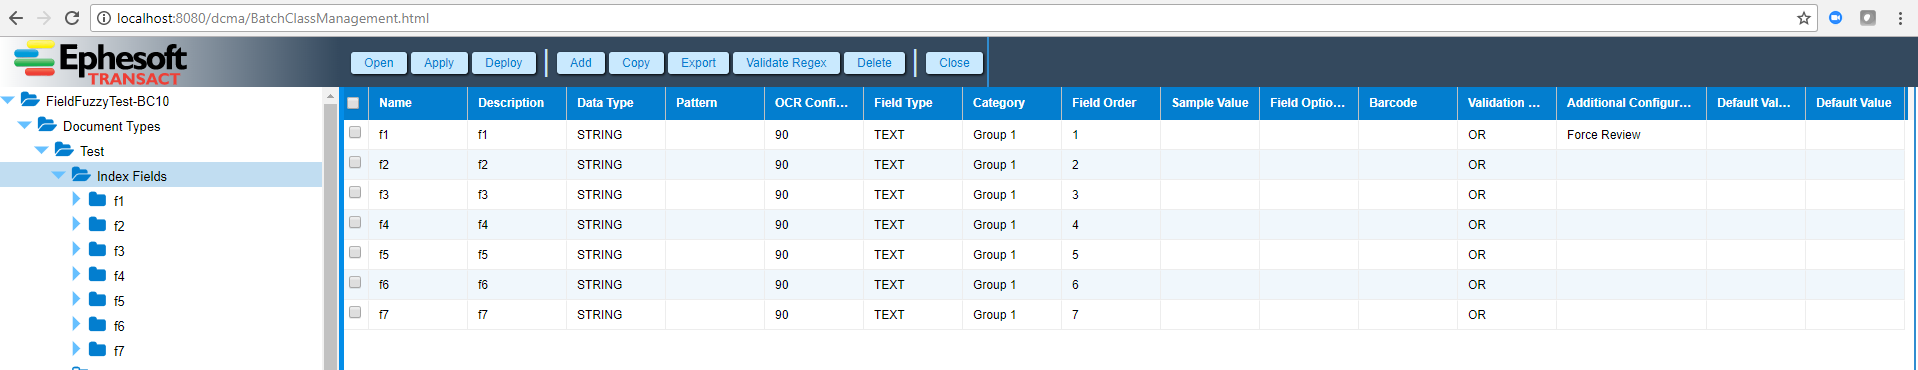Click the Ephesoft Transact logo

pyautogui.click(x=100, y=62)
